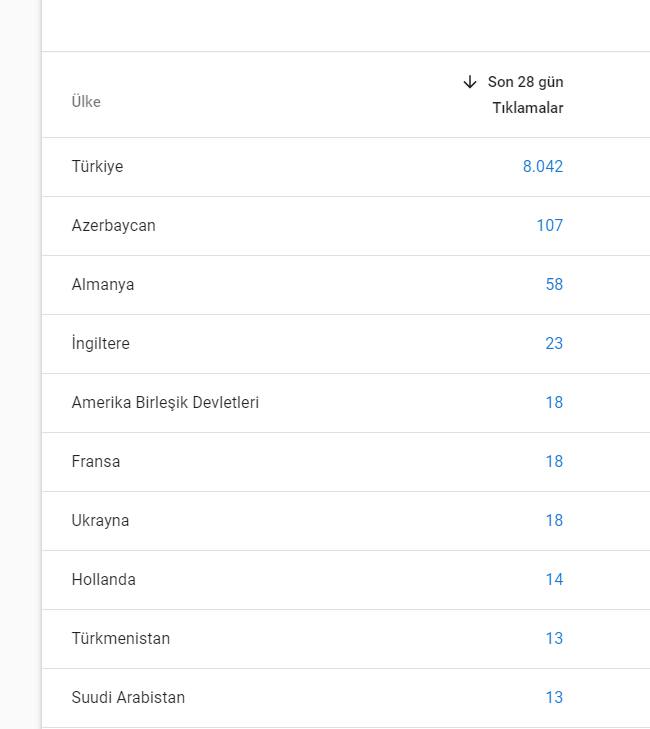This screenshot has height=729, width=650.
Task: Select the Fransa row
Action: pyautogui.click(x=346, y=462)
